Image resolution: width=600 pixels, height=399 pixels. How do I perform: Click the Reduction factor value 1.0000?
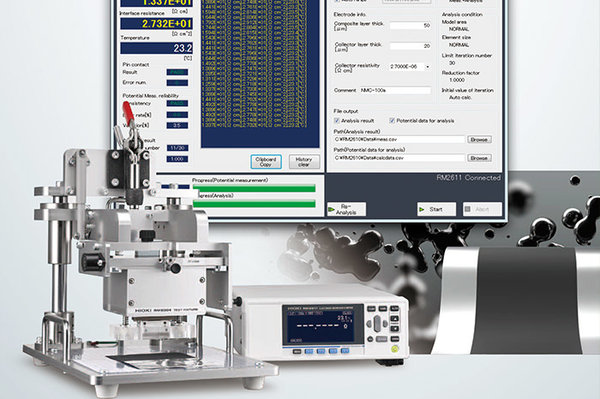tap(457, 80)
